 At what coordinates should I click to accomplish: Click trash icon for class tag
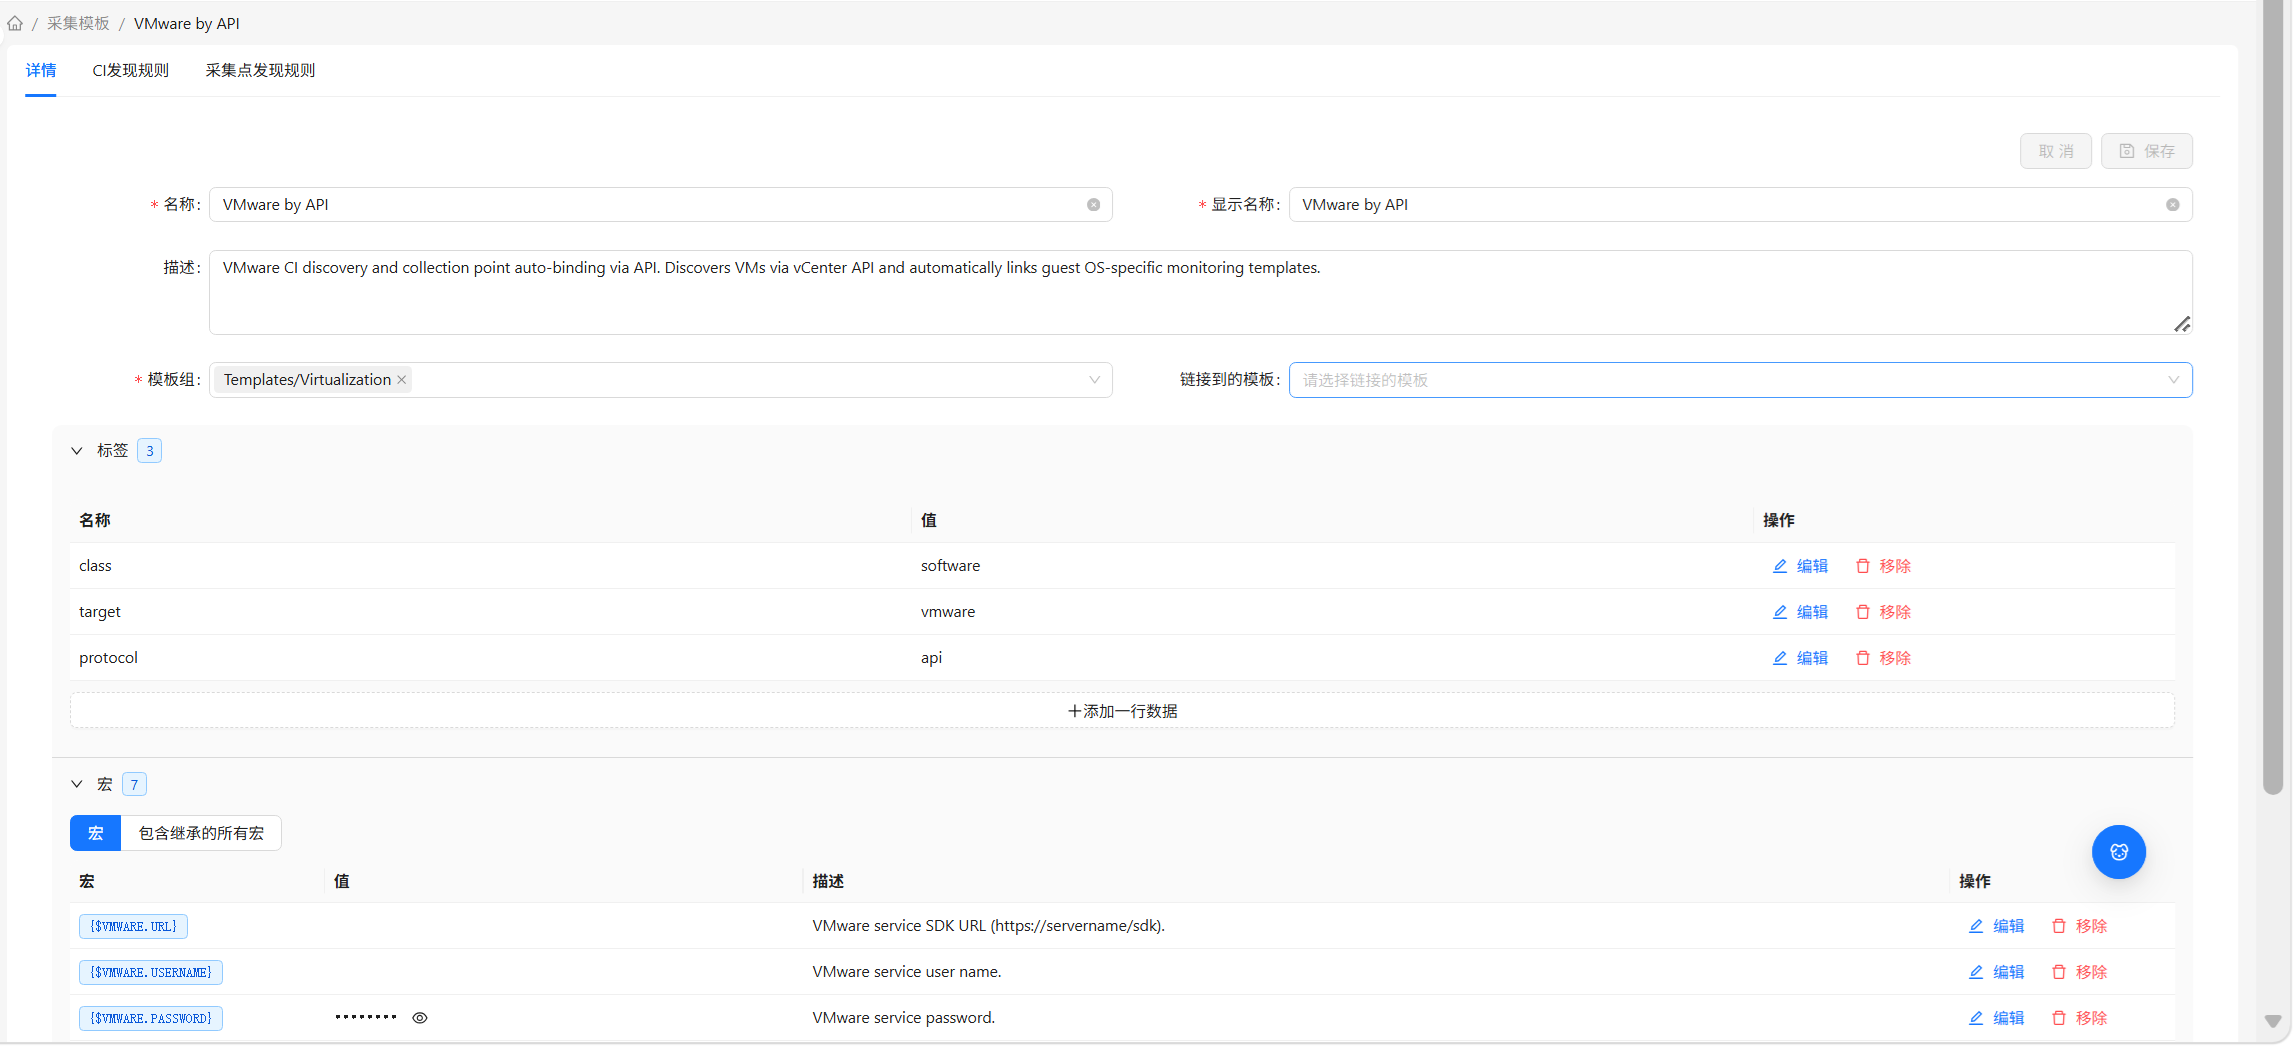click(1862, 566)
